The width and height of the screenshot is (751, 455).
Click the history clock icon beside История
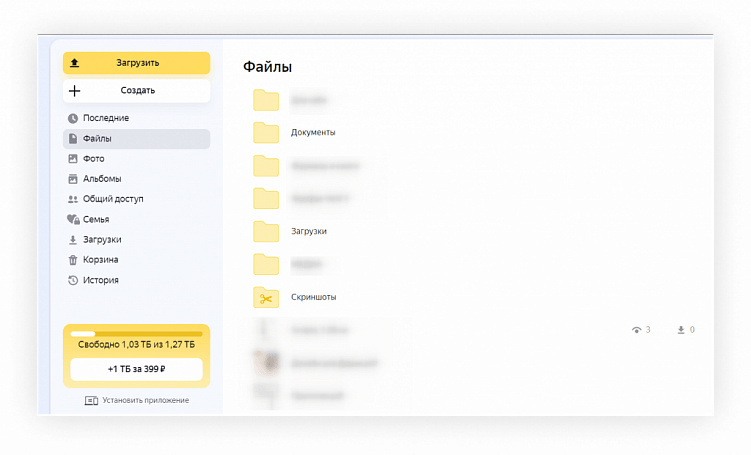pos(73,280)
